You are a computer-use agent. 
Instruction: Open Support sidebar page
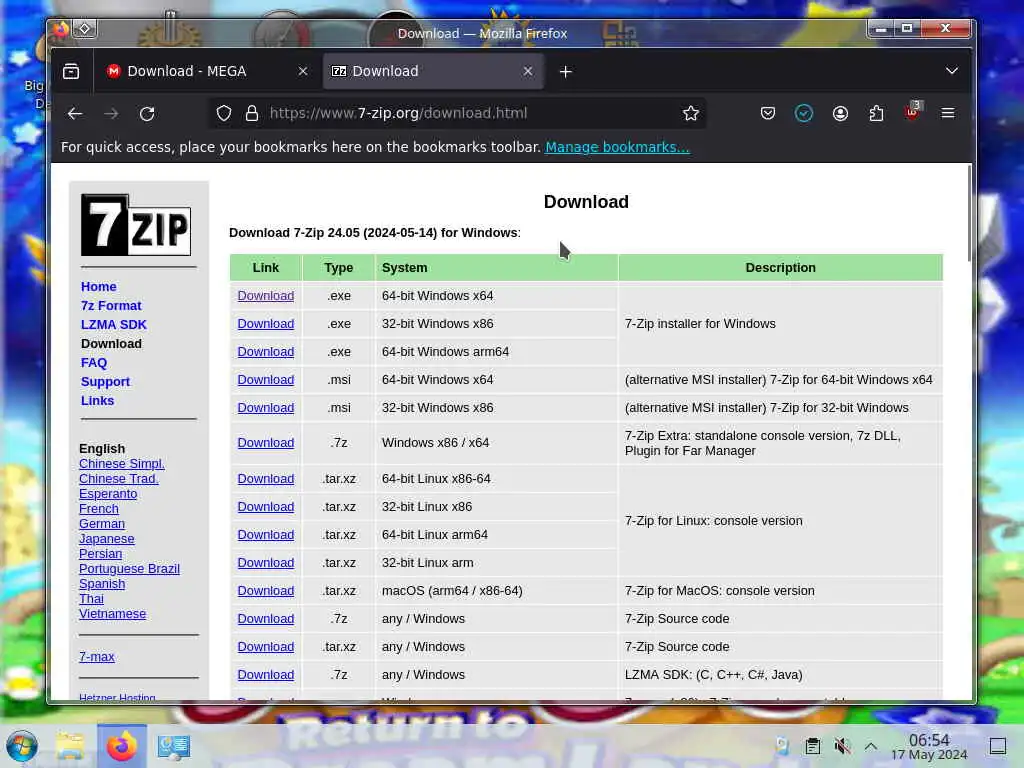[105, 381]
